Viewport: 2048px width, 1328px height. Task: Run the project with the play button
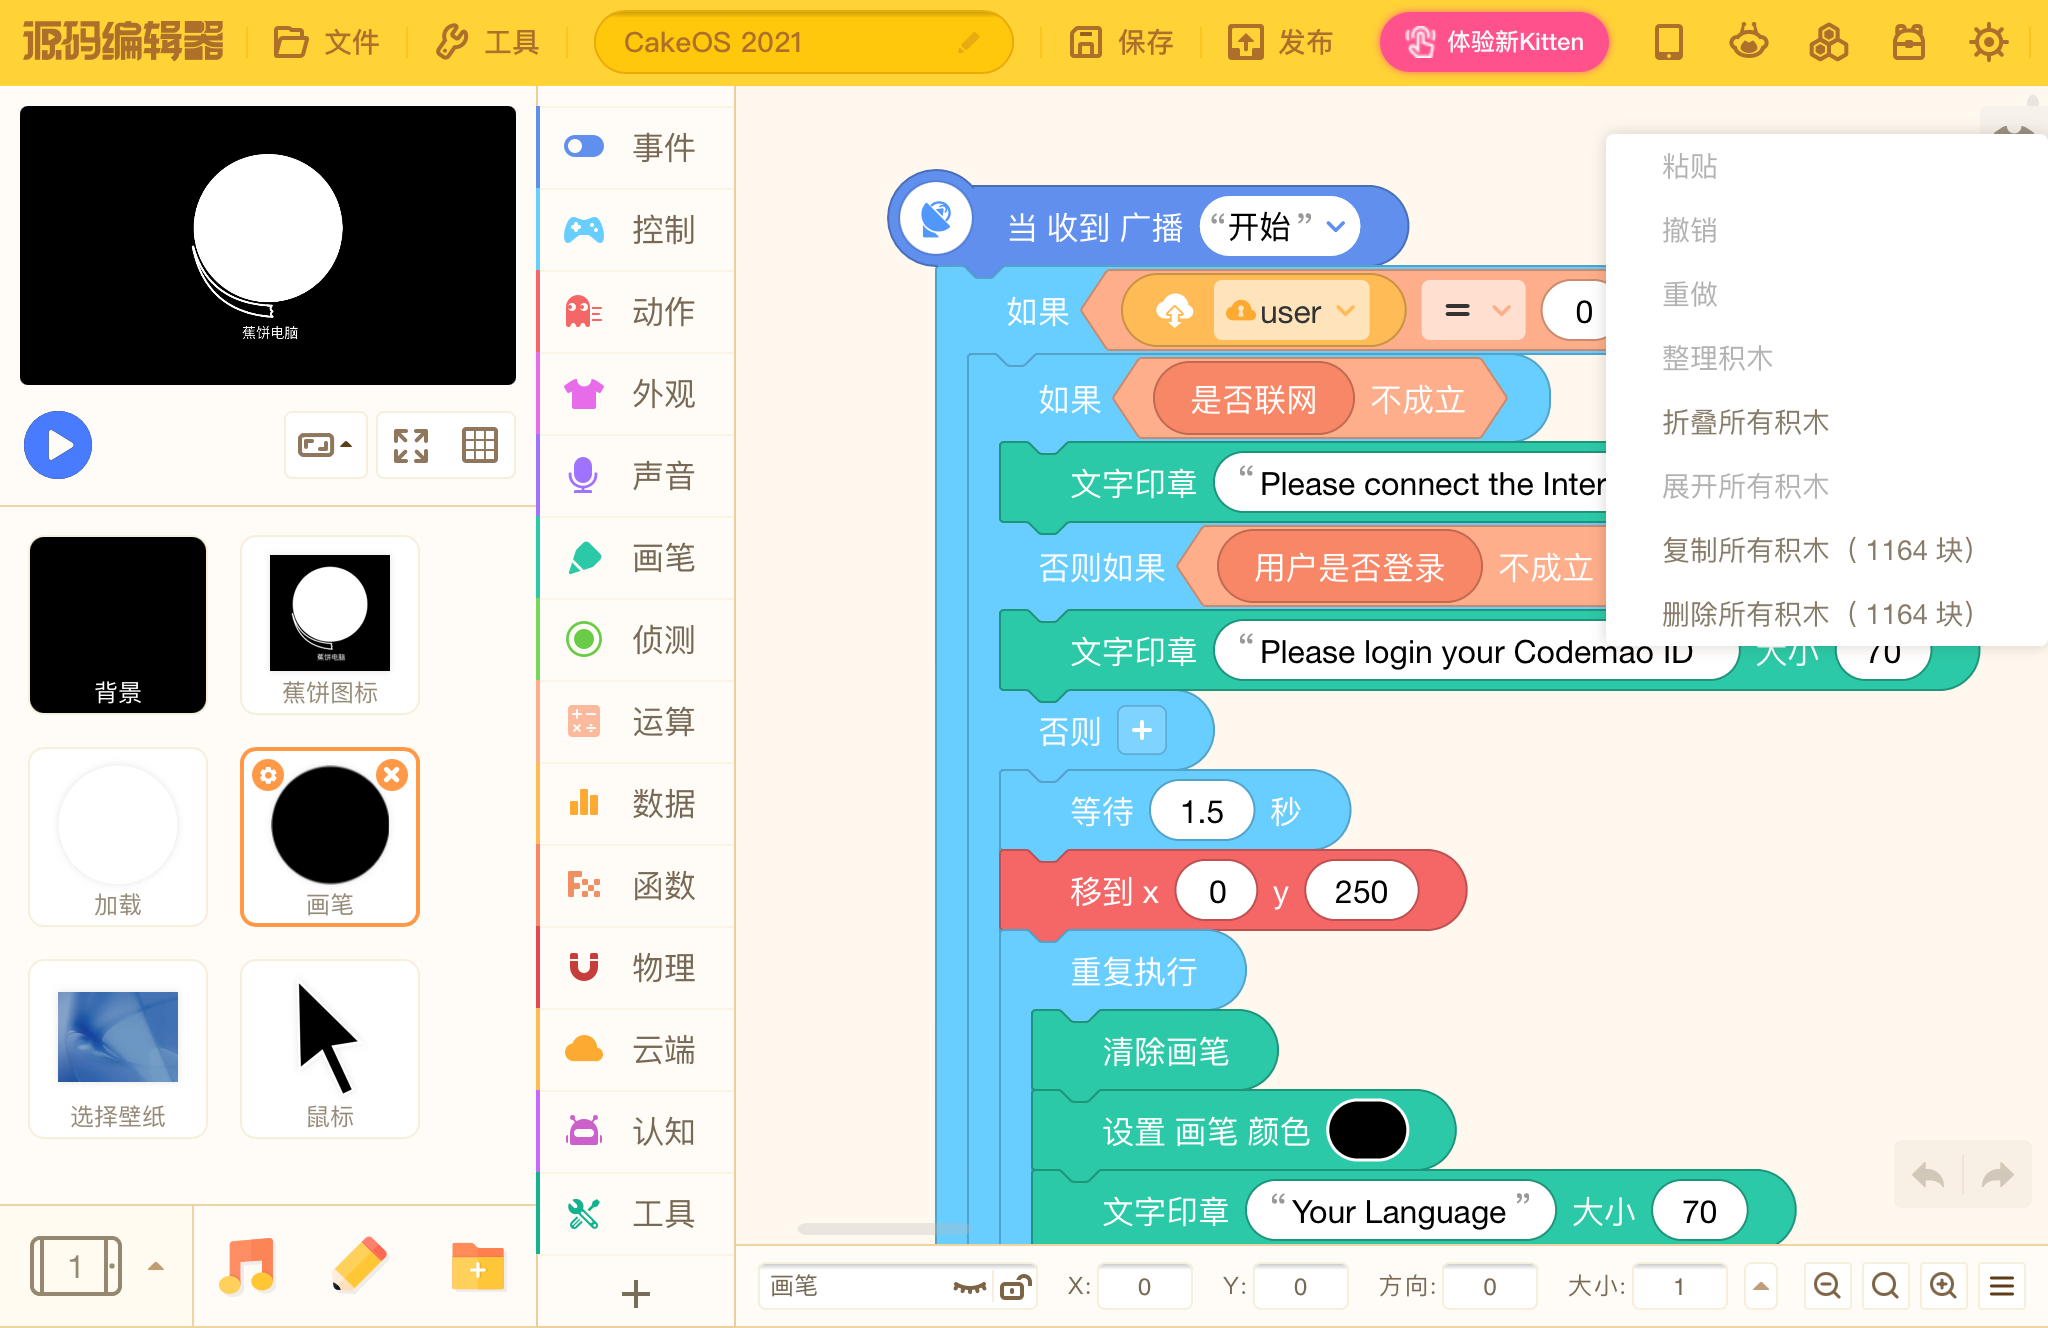(x=58, y=445)
